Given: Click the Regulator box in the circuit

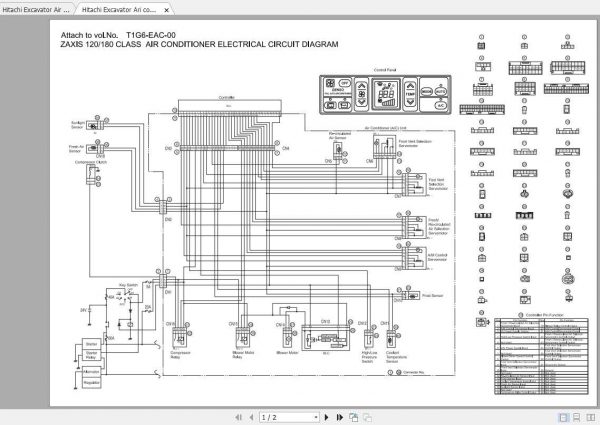Looking at the screenshot, I should tap(91, 383).
